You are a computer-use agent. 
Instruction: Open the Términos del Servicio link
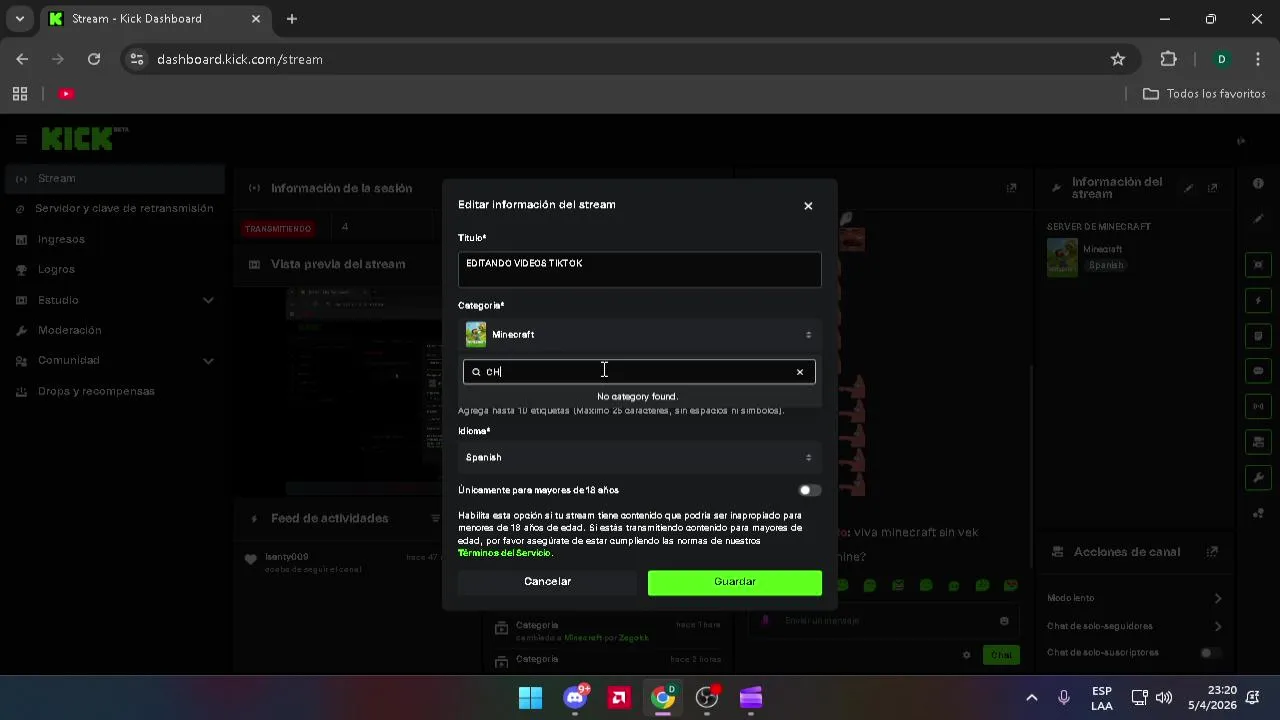coord(504,553)
